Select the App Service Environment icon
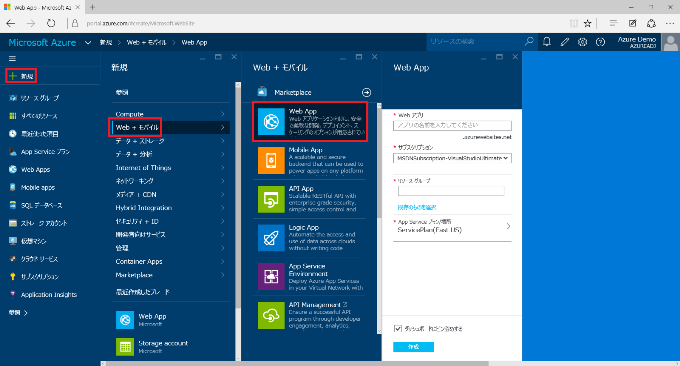Image resolution: width=680 pixels, height=366 pixels. (271, 276)
